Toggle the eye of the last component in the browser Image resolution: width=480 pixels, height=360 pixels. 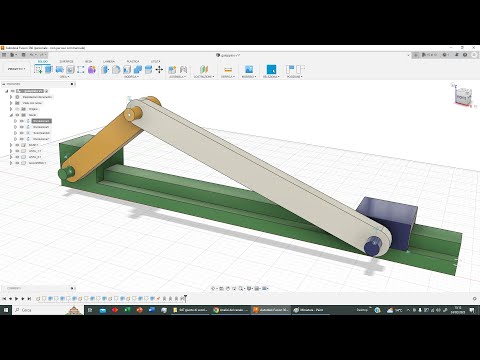pos(17,163)
